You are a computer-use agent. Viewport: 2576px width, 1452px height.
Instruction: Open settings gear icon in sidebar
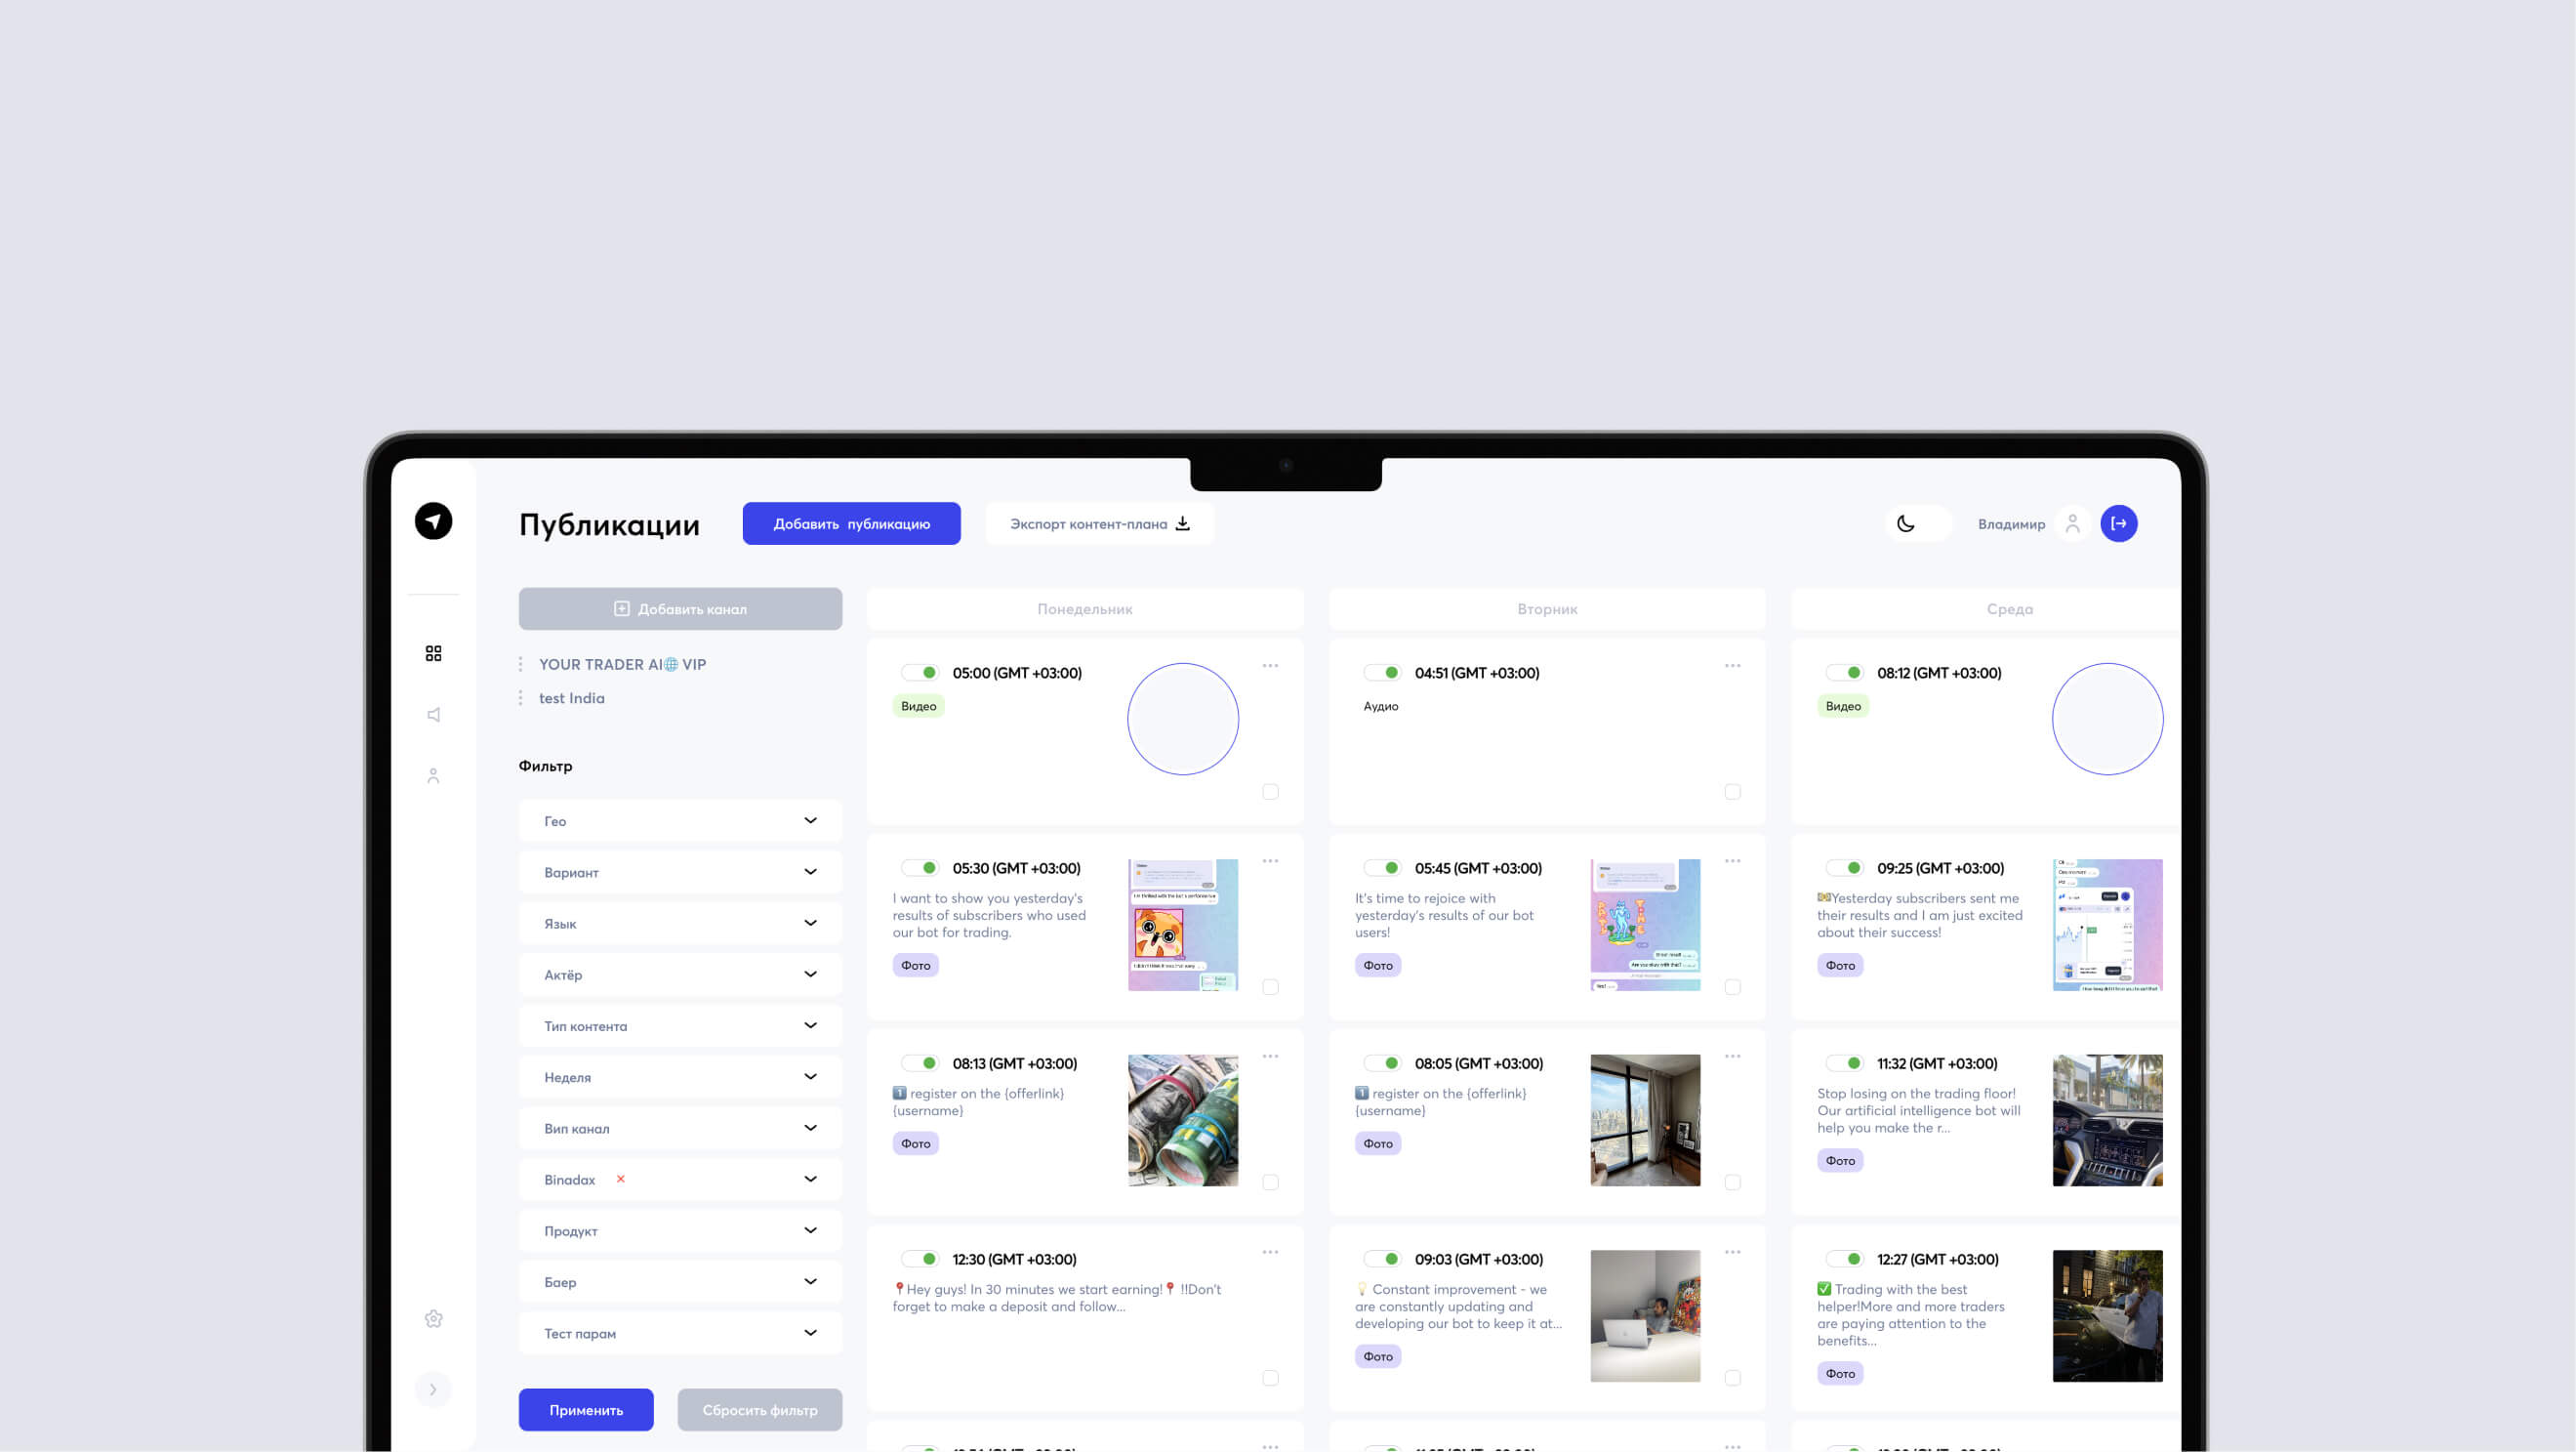point(433,1318)
